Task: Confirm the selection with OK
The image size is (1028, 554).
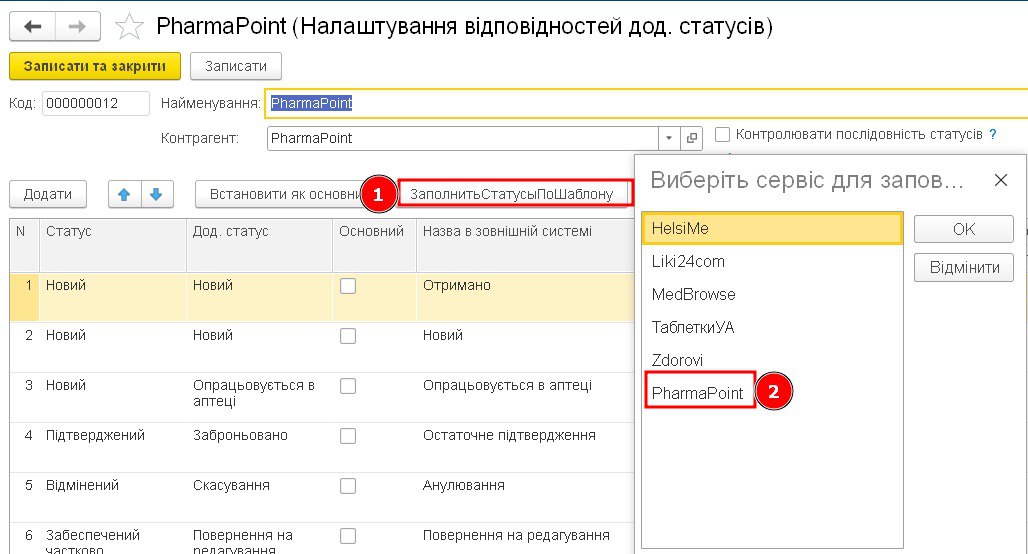Action: coord(963,229)
